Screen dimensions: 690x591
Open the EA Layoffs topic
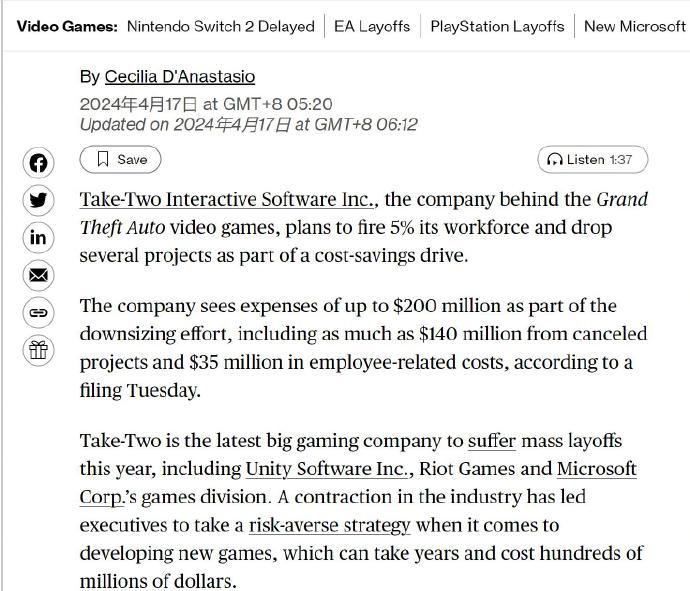tap(372, 26)
